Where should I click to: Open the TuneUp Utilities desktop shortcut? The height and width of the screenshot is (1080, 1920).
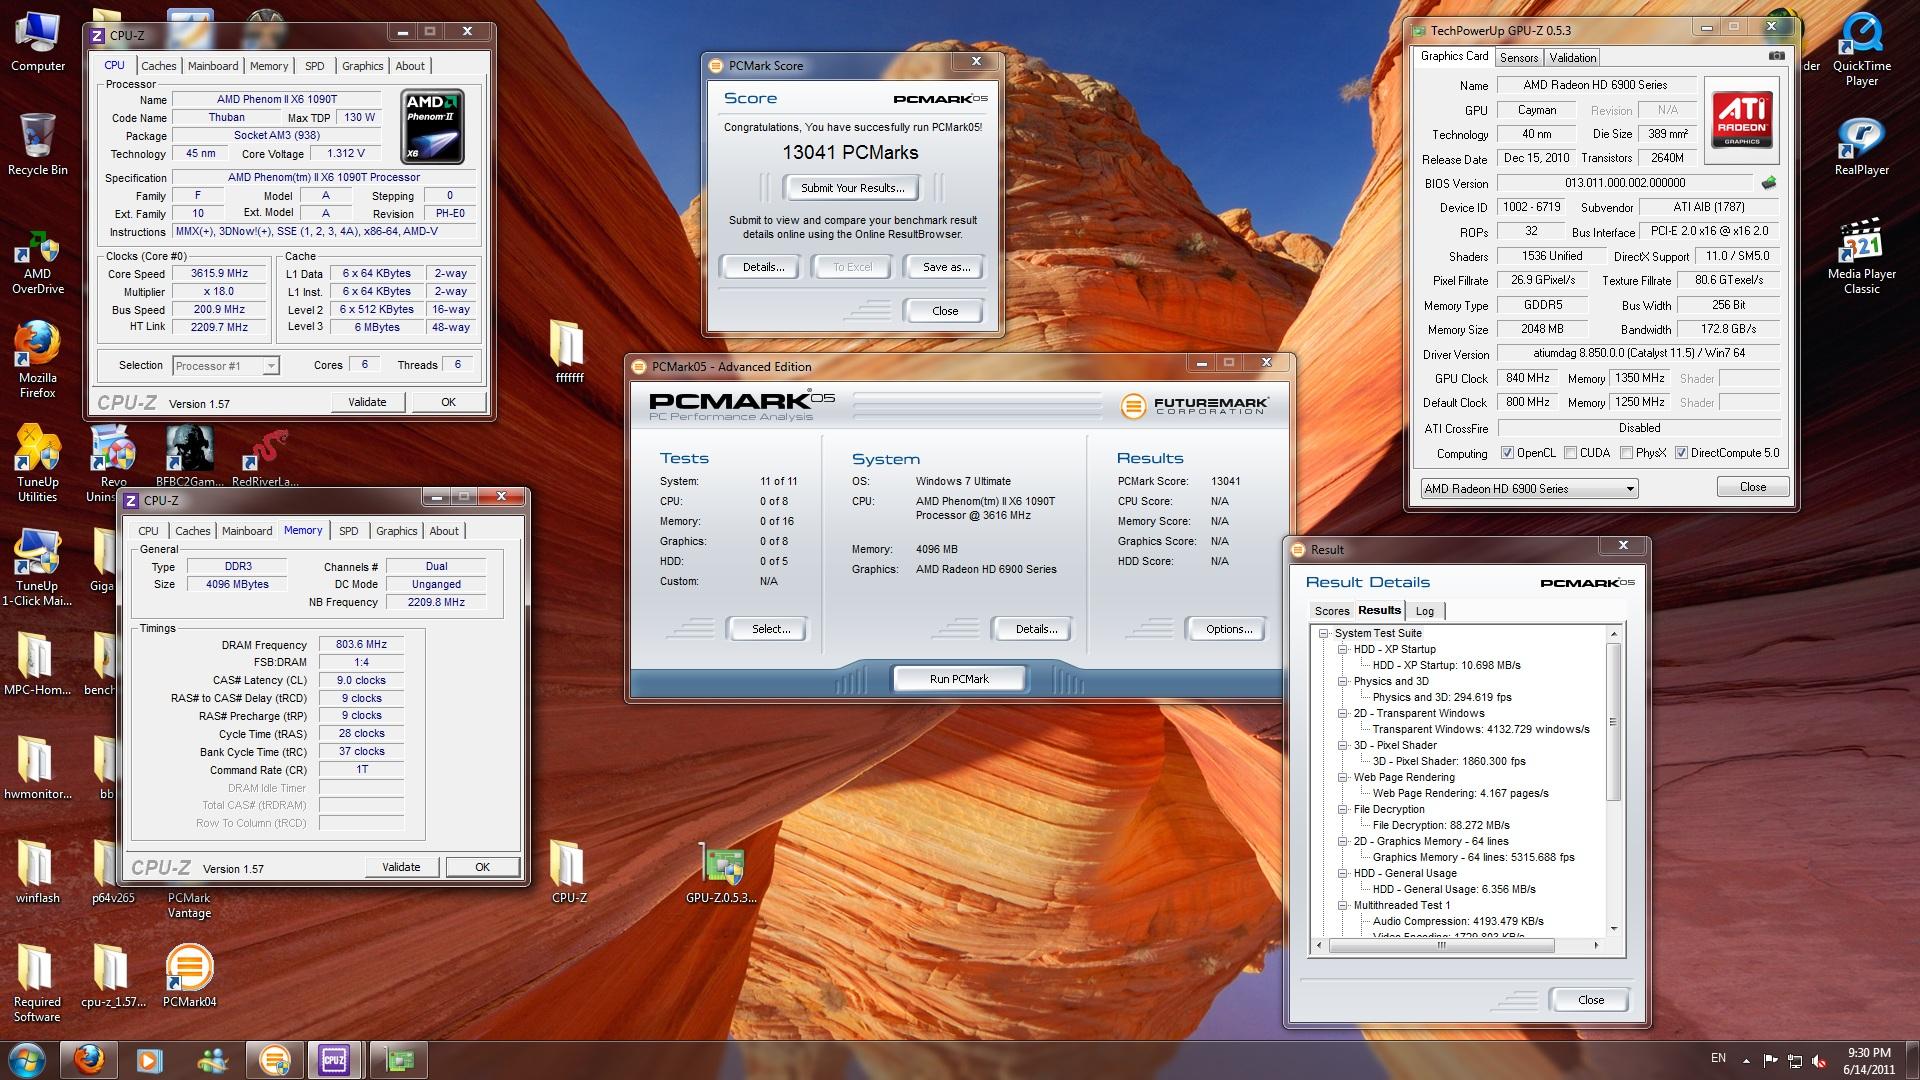pos(38,464)
